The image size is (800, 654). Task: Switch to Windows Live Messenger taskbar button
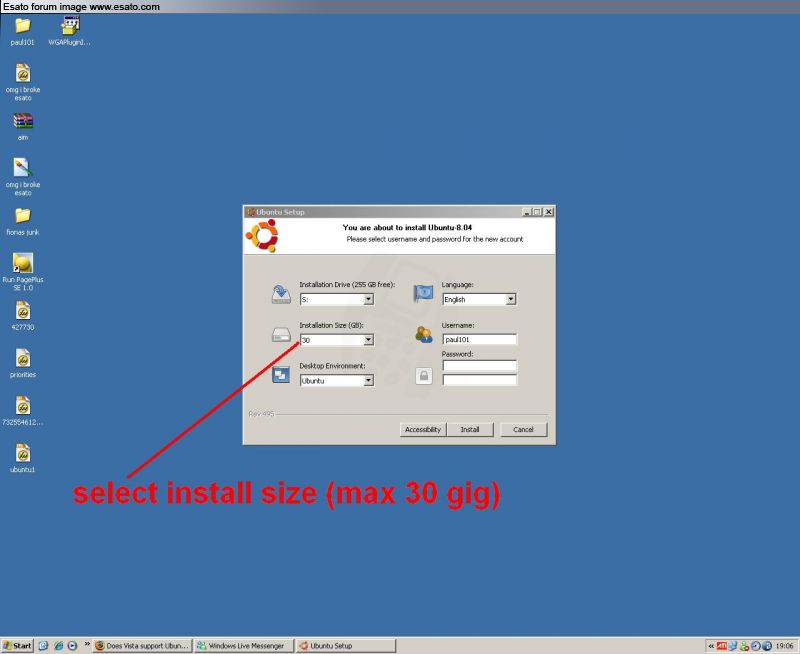tap(244, 646)
